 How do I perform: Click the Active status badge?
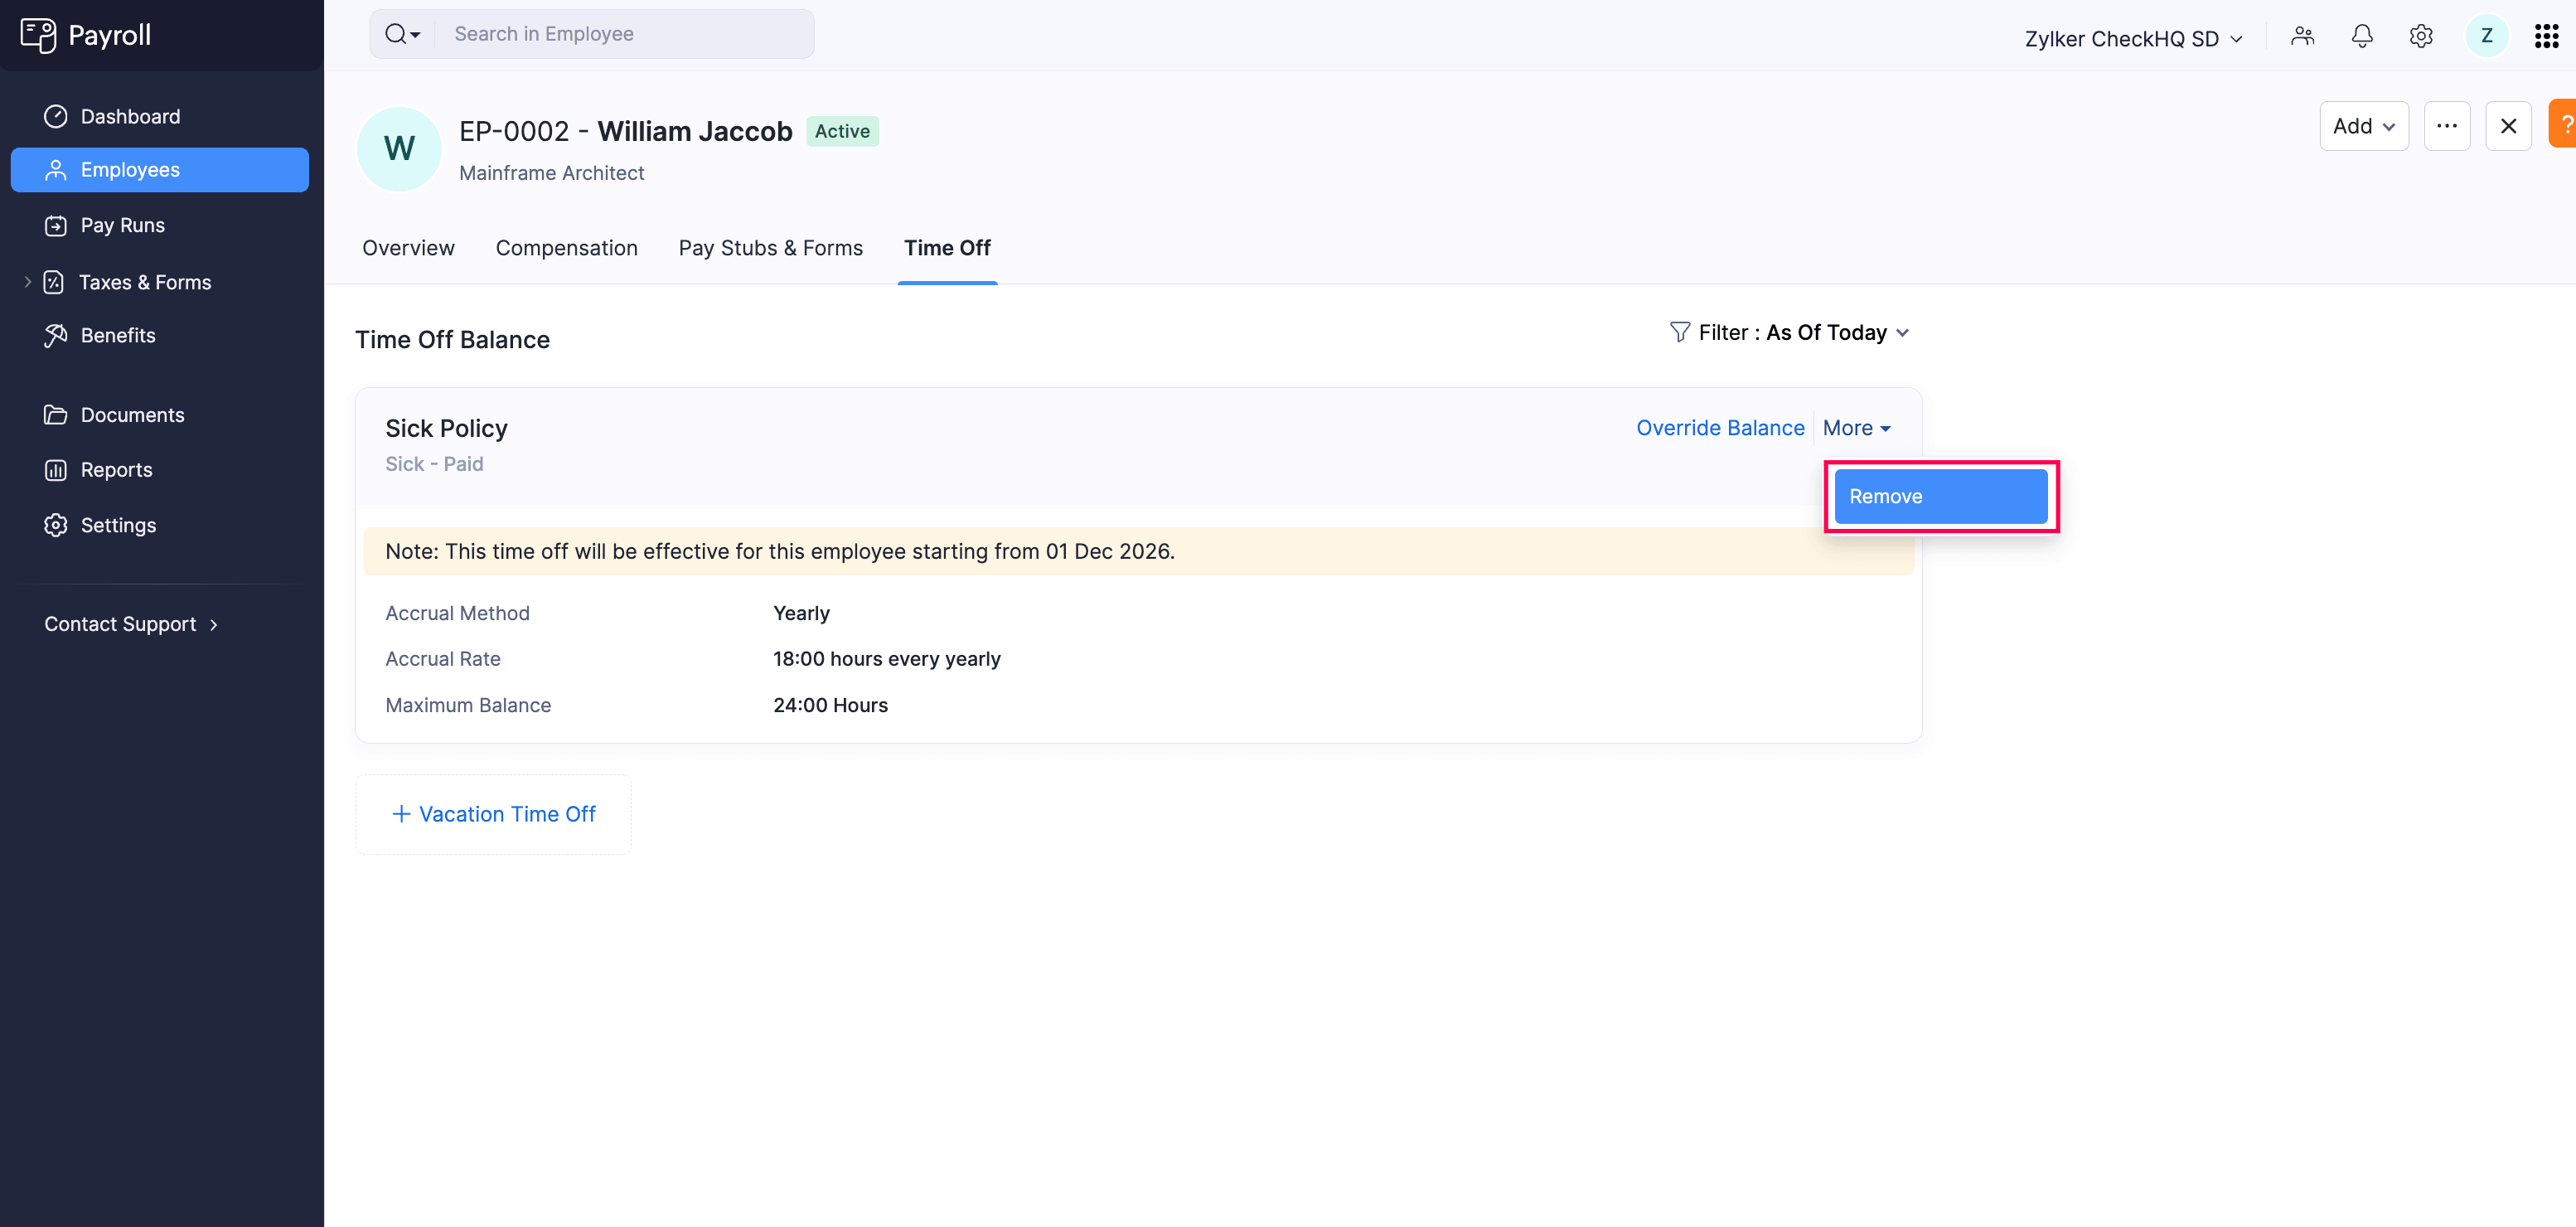(x=842, y=131)
